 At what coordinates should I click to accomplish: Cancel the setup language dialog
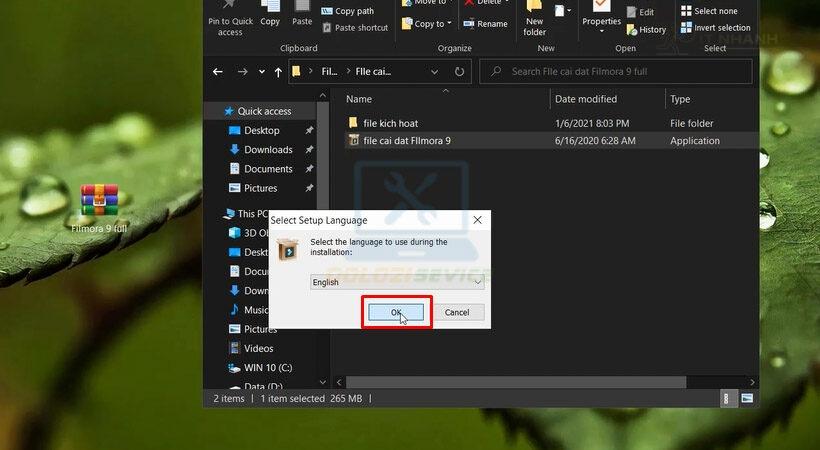click(456, 312)
